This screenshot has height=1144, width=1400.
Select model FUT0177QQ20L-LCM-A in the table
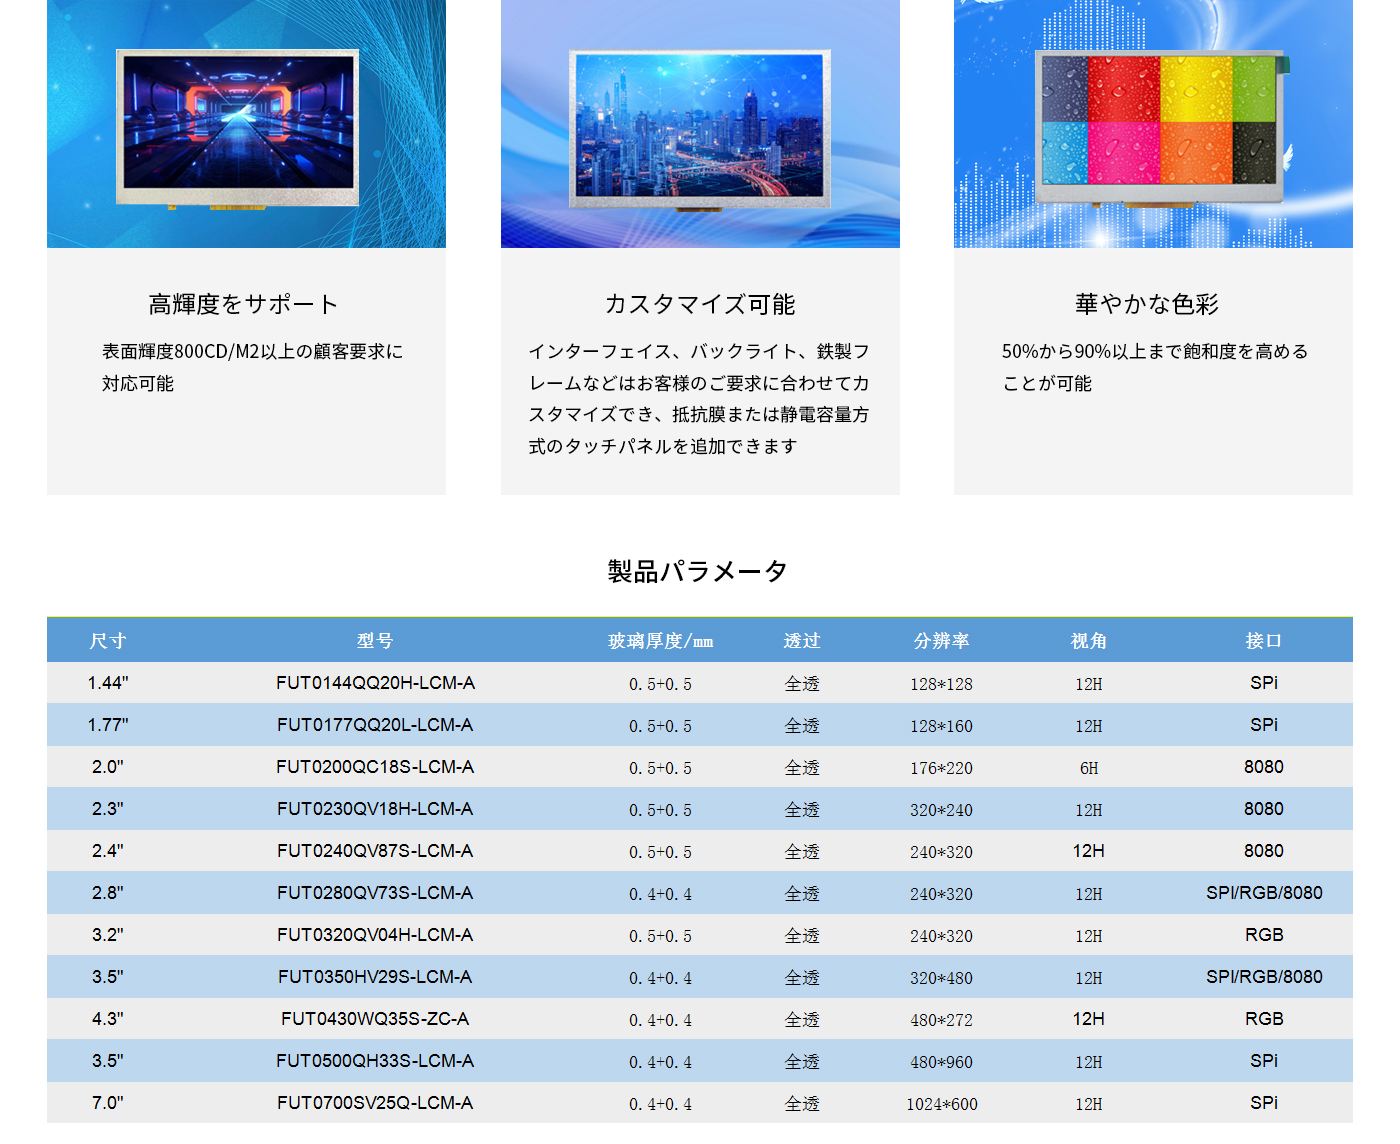(x=375, y=725)
